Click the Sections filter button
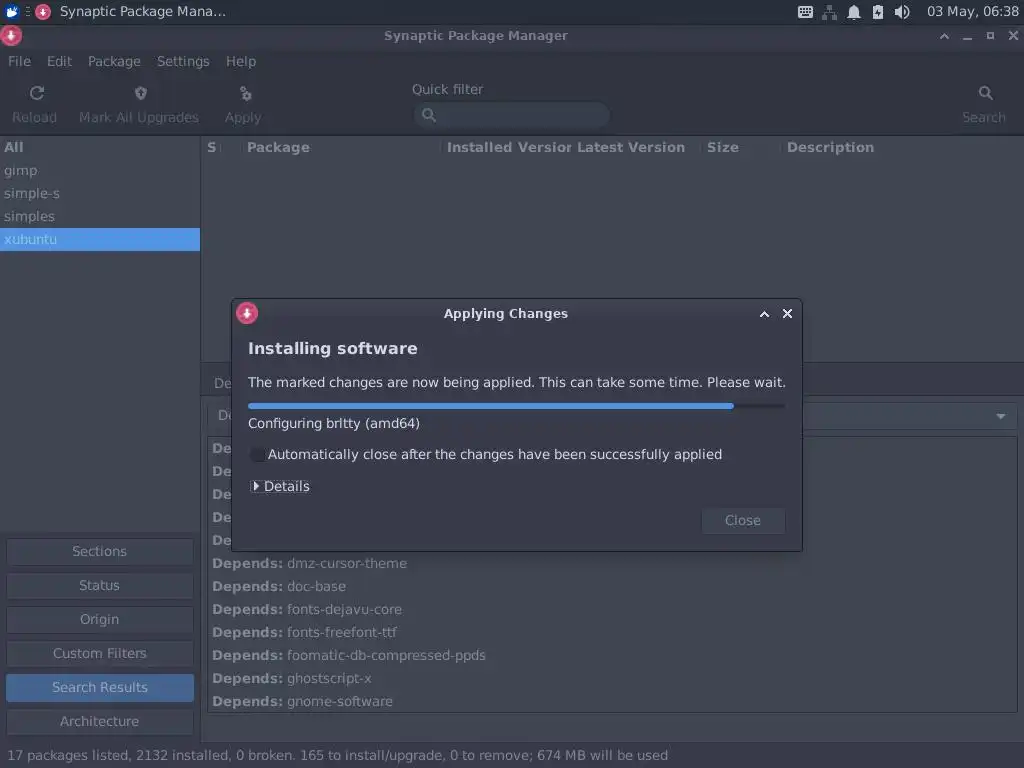Image resolution: width=1024 pixels, height=768 pixels. pos(100,551)
